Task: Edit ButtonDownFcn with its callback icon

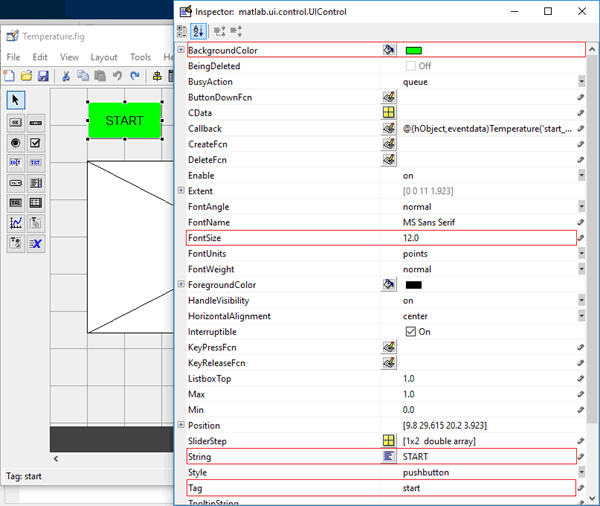Action: [389, 97]
